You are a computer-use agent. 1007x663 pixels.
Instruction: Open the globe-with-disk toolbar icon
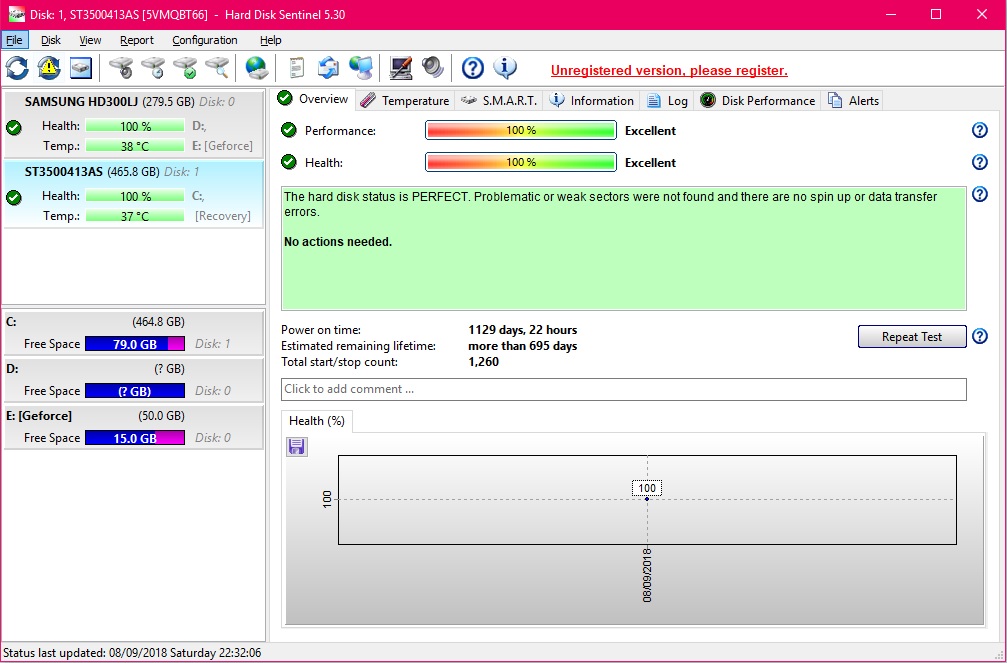257,68
